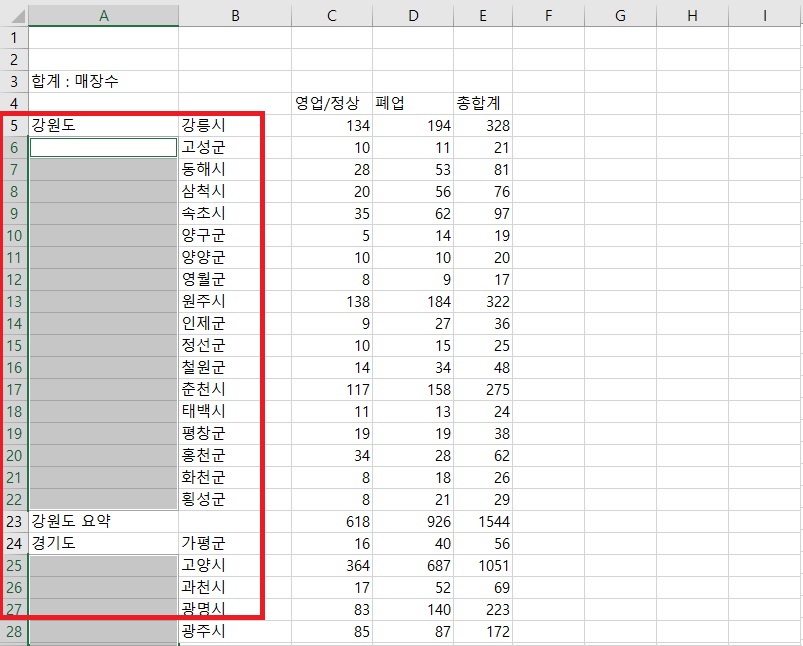Viewport: 803px width, 646px height.
Task: Click the total 275 in 춘천시 row
Action: [x=483, y=390]
